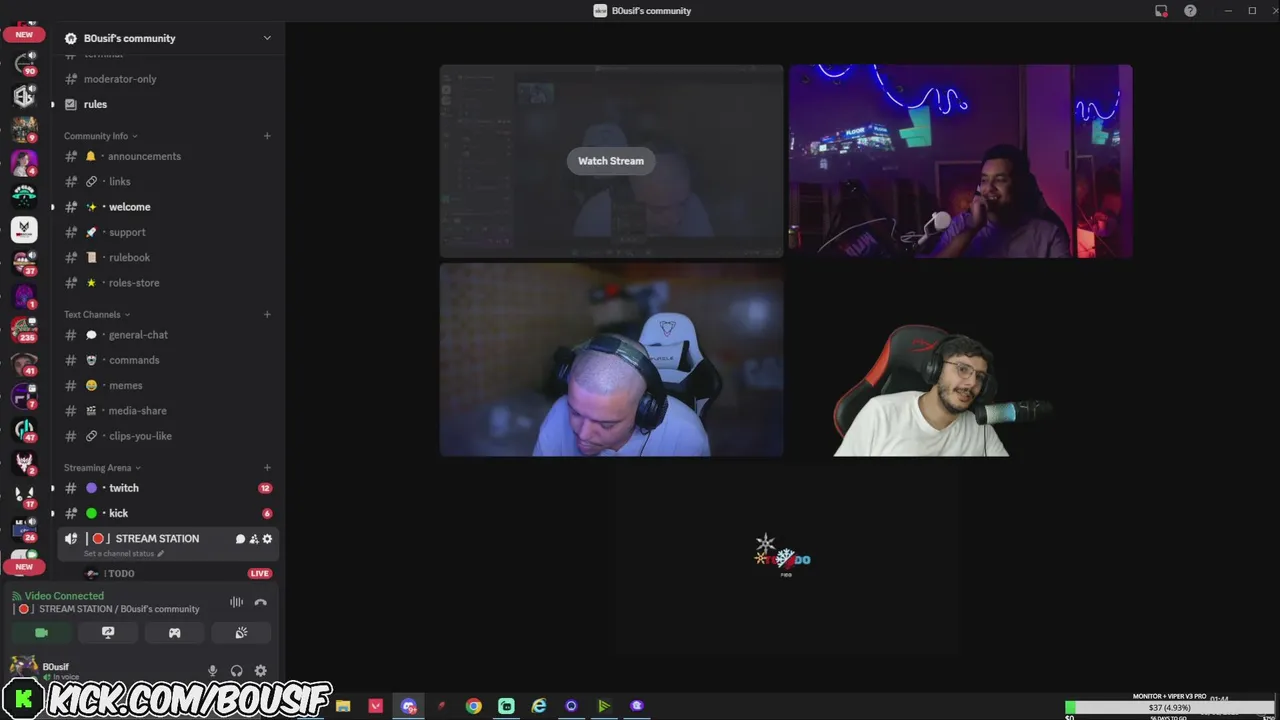Collapse the Text Channels category
Viewport: 1280px width, 720px height.
tap(97, 314)
